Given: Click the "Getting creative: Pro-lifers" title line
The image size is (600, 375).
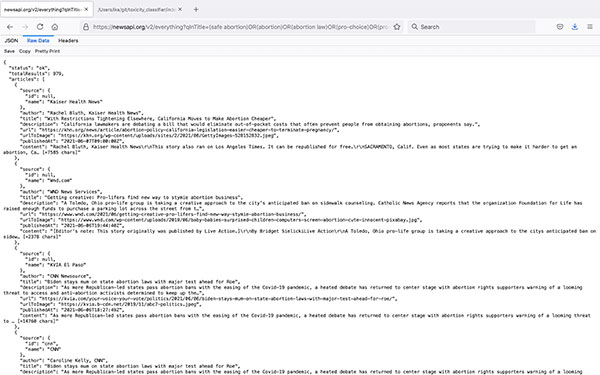Looking at the screenshot, I should (131, 197).
